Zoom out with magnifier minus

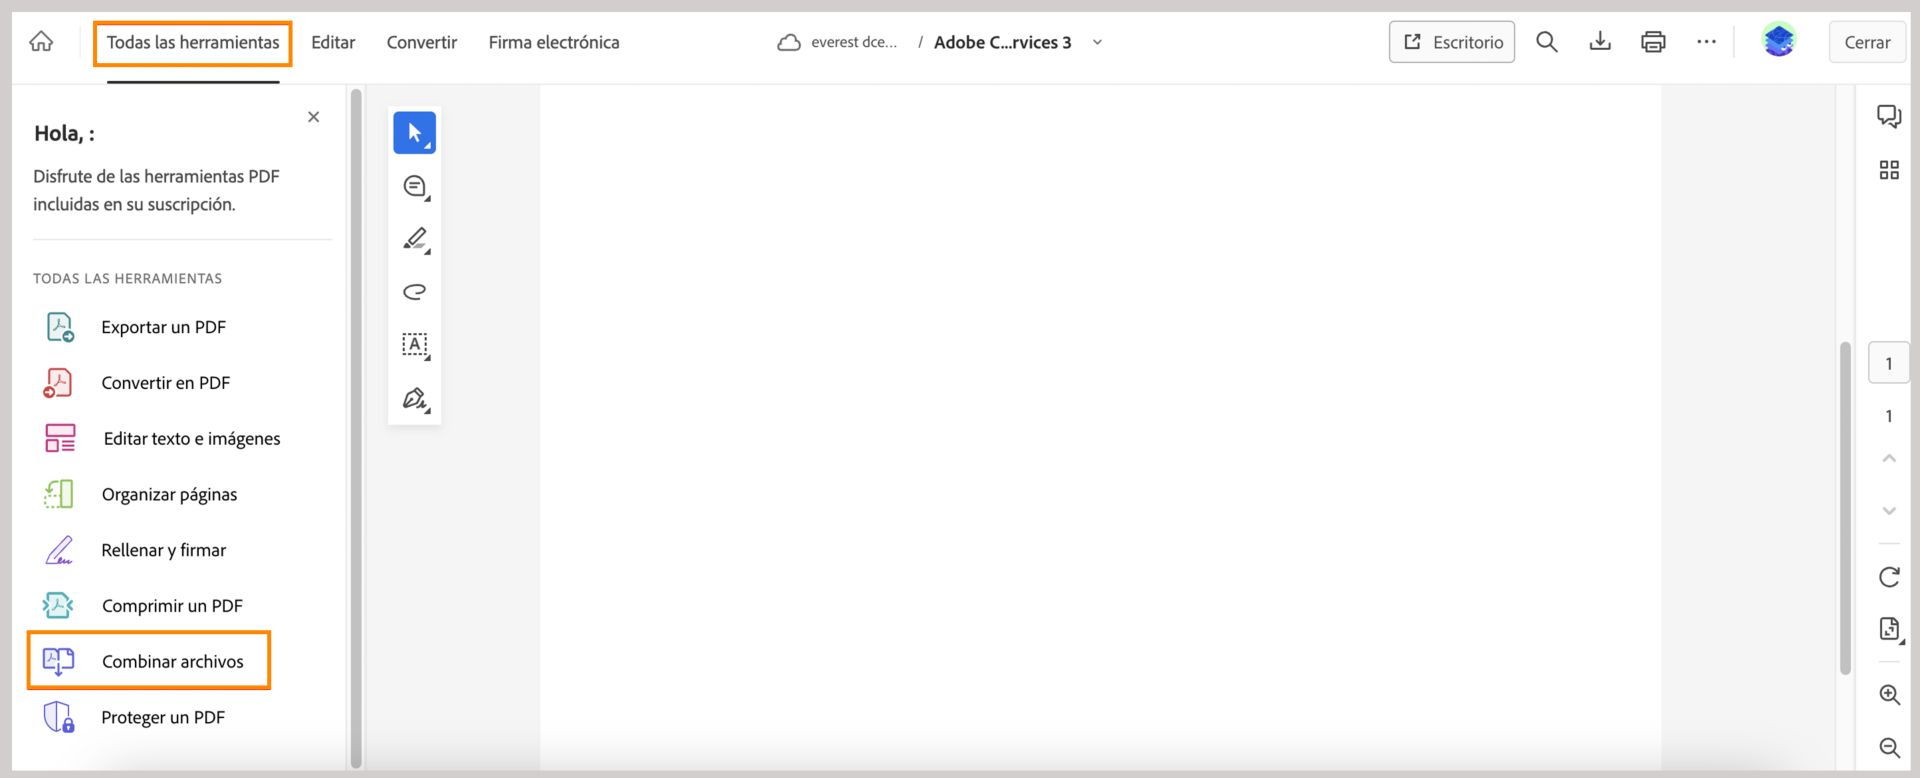tap(1889, 747)
